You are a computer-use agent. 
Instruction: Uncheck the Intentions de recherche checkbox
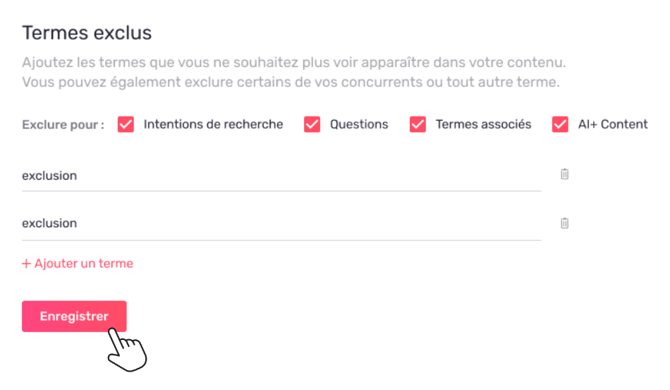(126, 124)
